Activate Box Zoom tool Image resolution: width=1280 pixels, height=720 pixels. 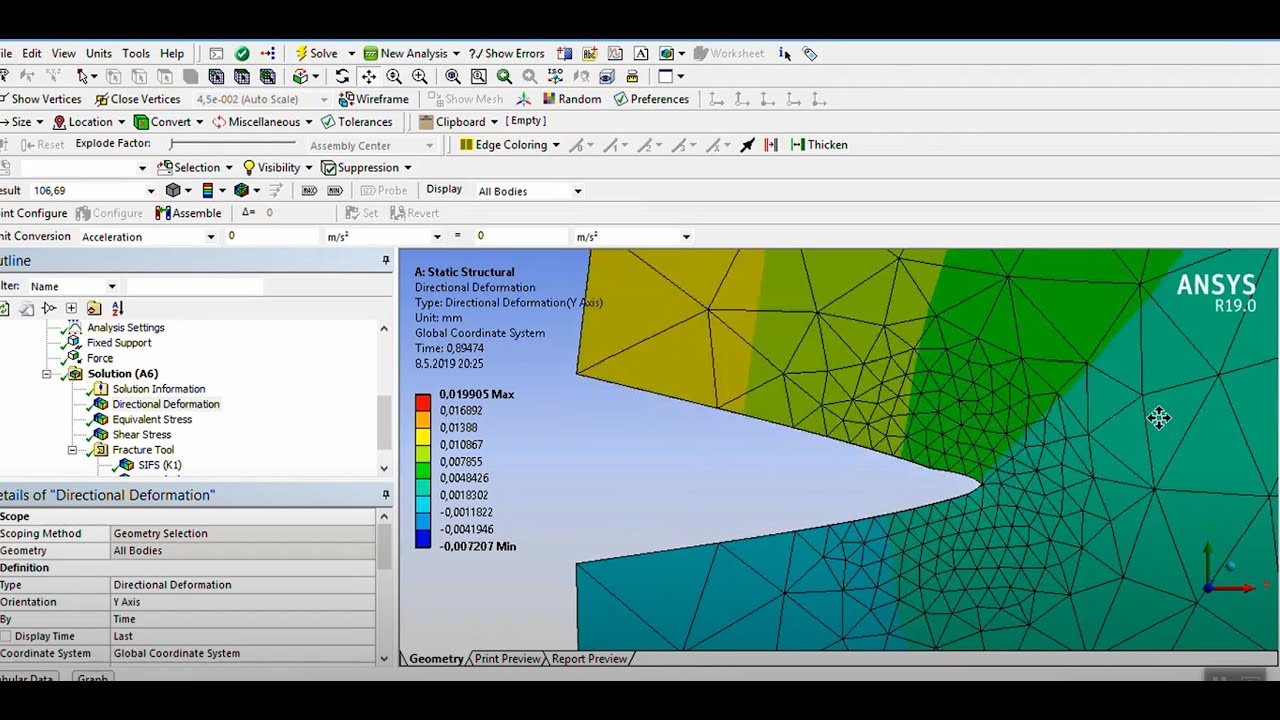pos(420,76)
